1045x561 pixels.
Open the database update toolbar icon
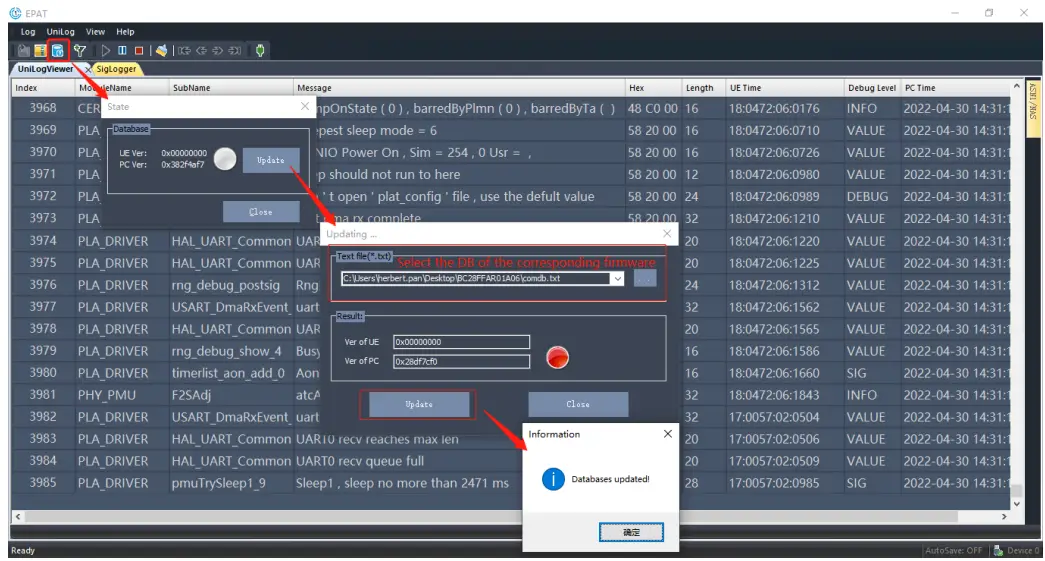pyautogui.click(x=58, y=51)
